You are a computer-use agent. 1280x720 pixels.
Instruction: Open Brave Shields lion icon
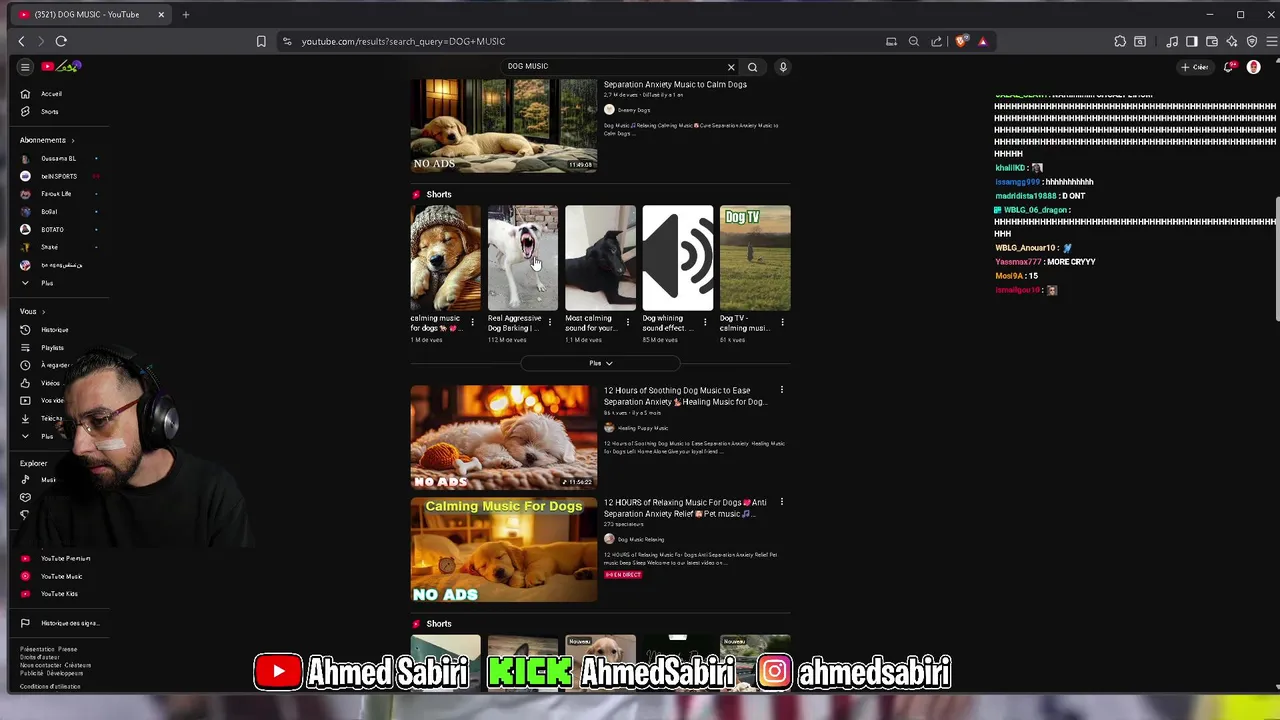click(961, 41)
